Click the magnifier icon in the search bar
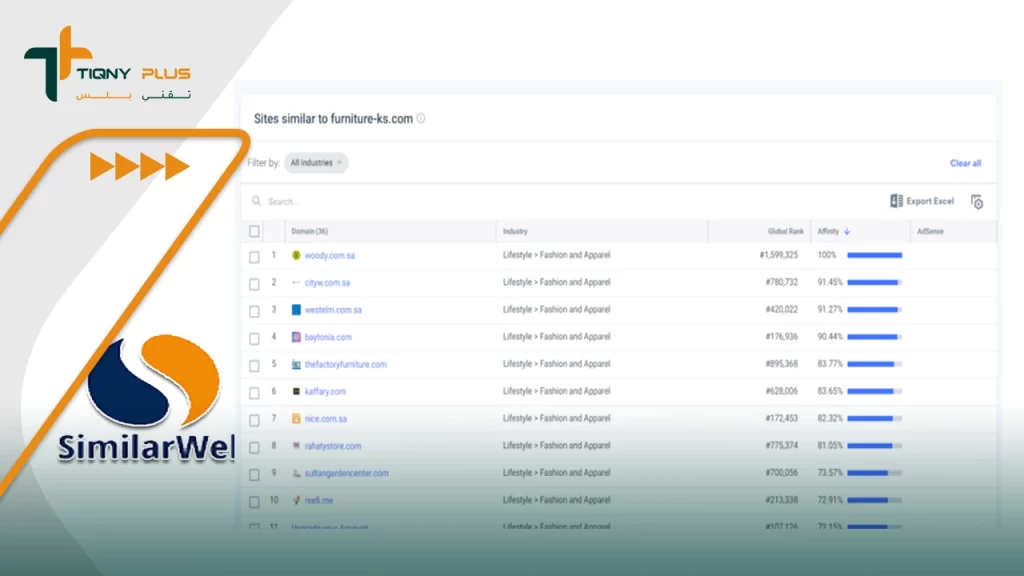Image resolution: width=1024 pixels, height=576 pixels. (257, 201)
